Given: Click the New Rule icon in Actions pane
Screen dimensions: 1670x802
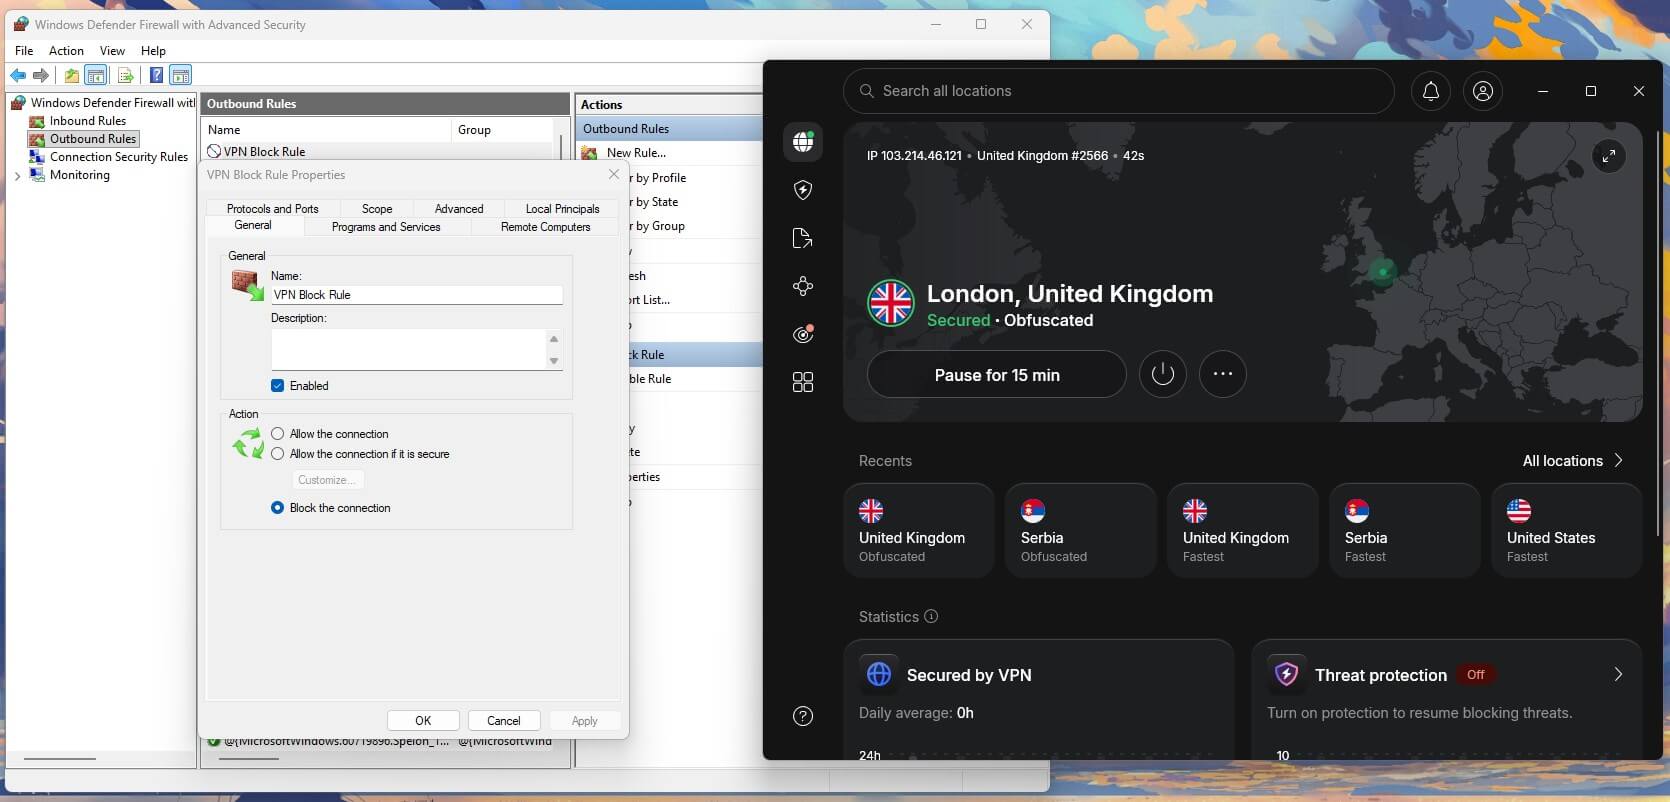Looking at the screenshot, I should coord(590,153).
